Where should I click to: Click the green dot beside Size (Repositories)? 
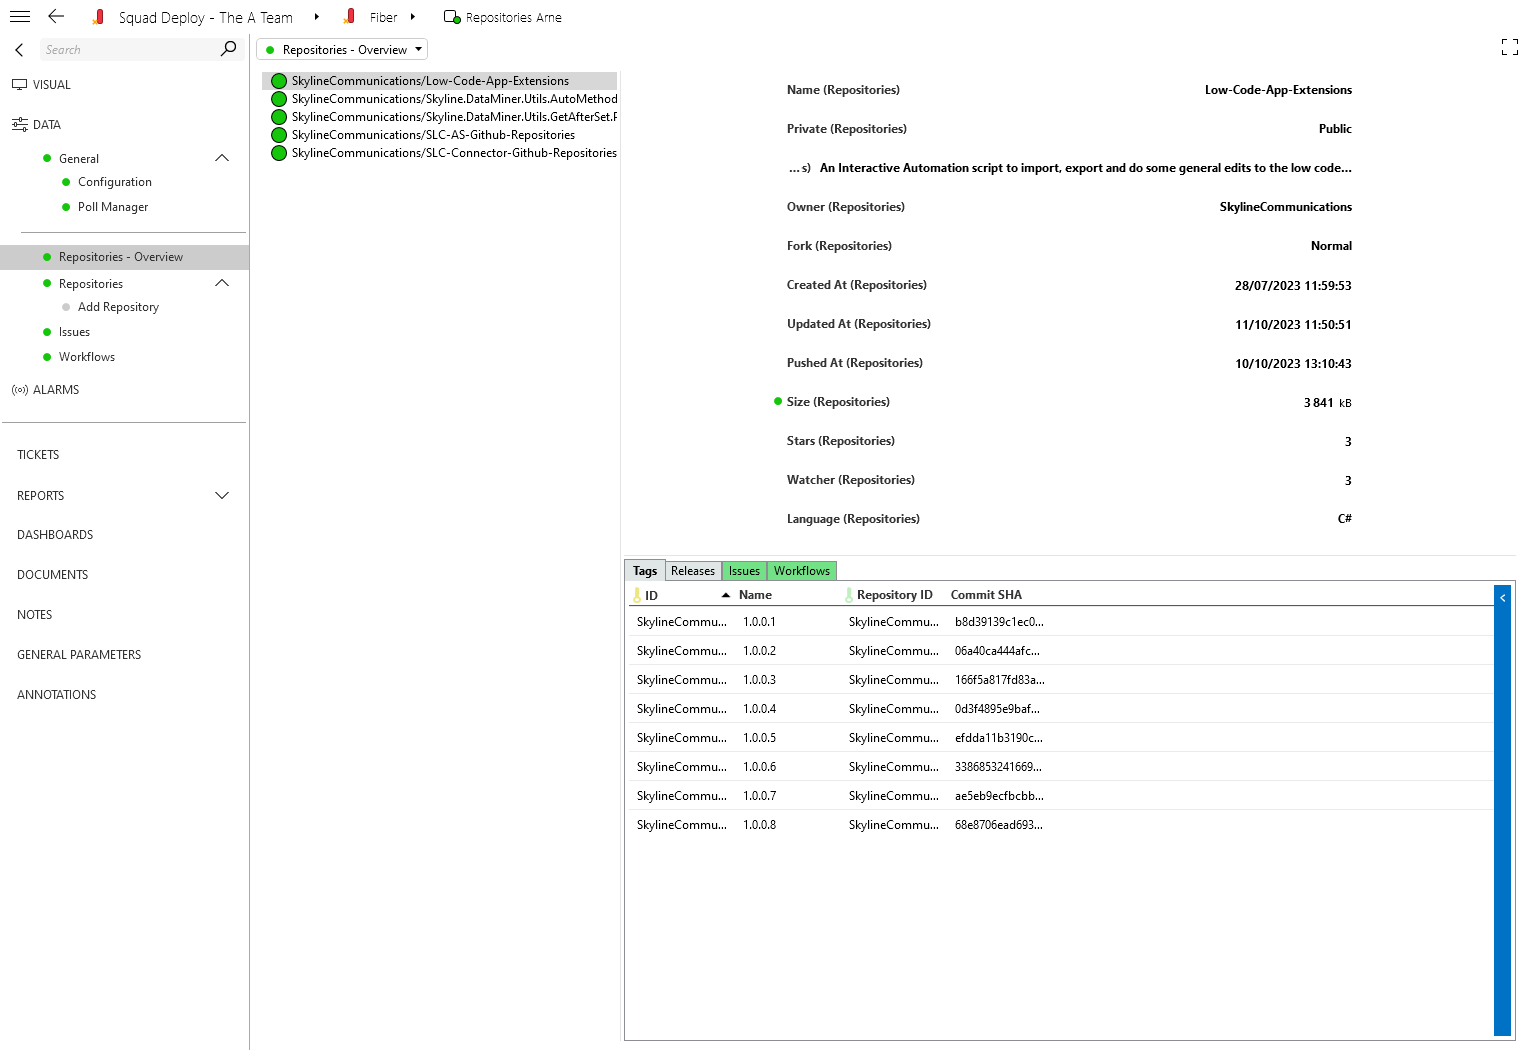(x=777, y=401)
